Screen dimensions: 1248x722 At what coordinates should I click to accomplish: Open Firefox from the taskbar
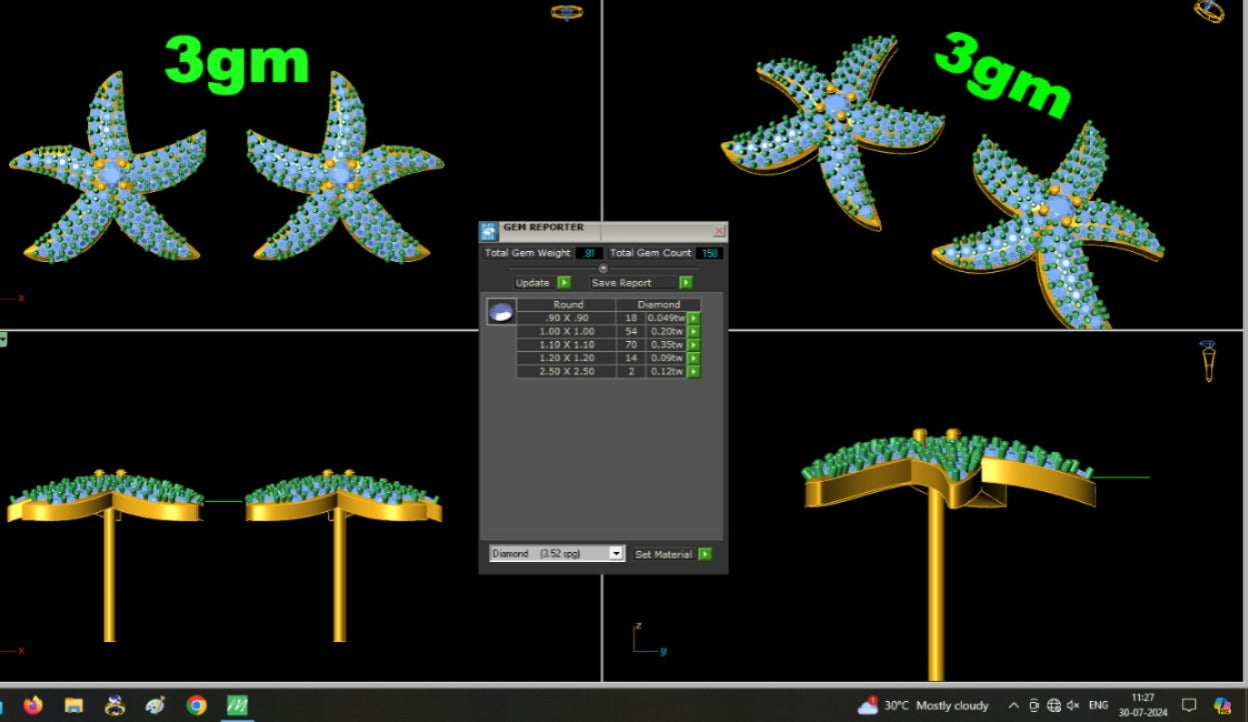33,705
